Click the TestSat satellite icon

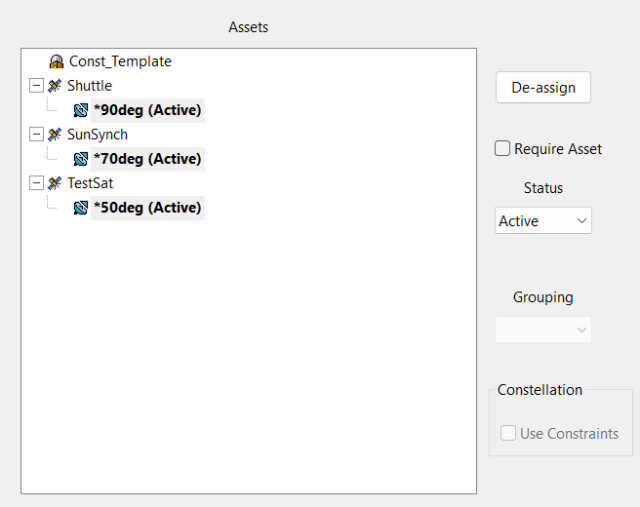tap(55, 184)
